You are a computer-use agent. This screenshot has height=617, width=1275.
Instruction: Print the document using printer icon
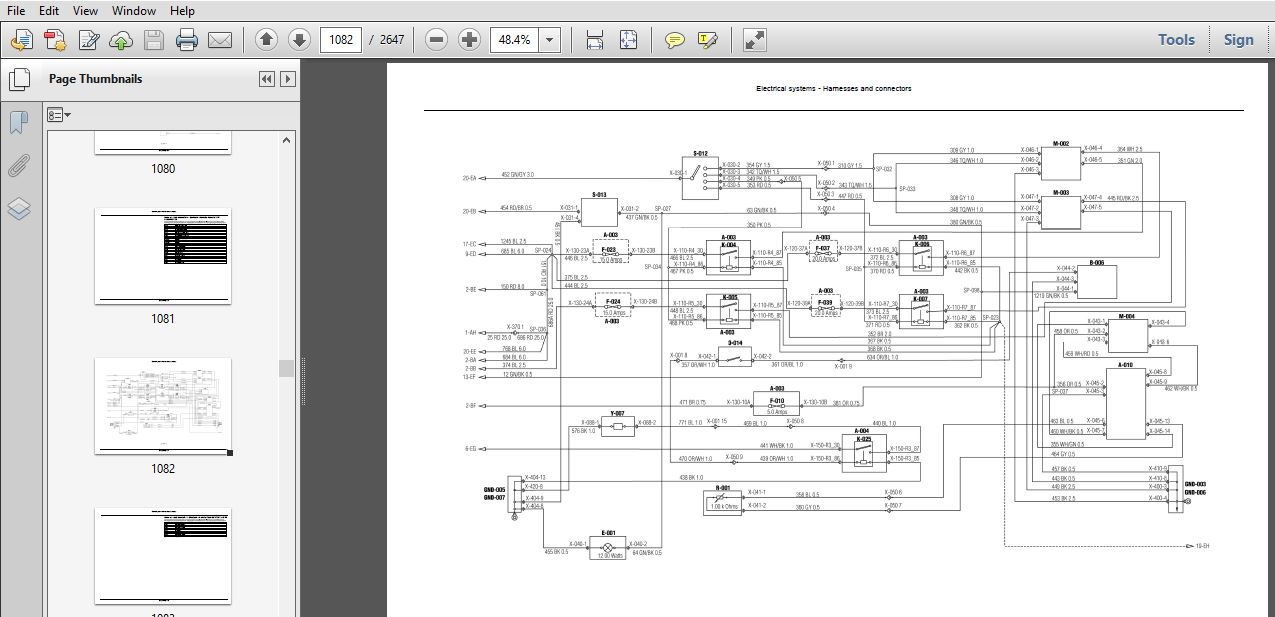(x=186, y=40)
